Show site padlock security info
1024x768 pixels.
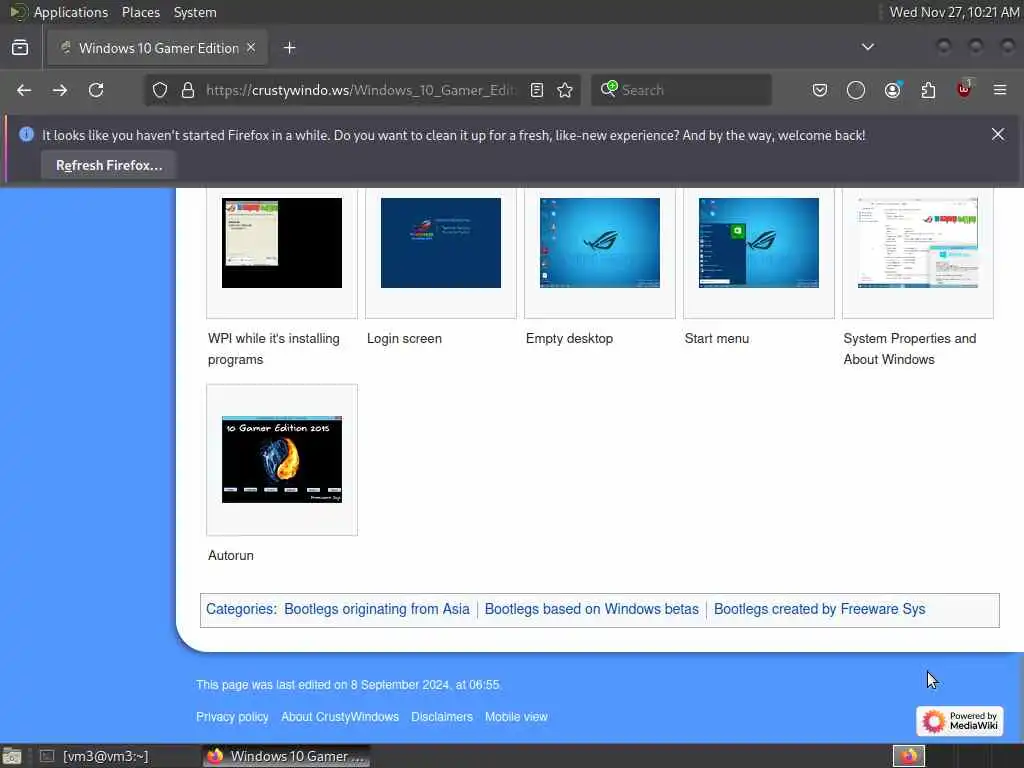(x=188, y=90)
